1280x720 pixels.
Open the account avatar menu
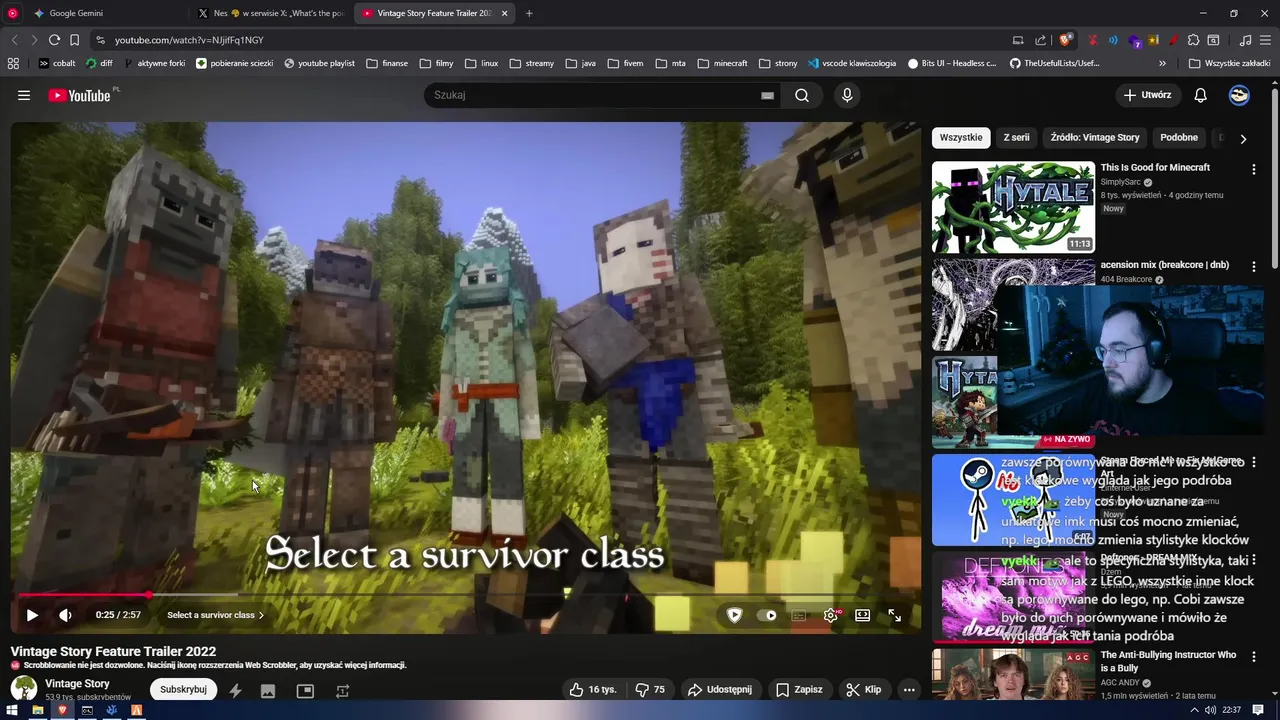(1239, 95)
